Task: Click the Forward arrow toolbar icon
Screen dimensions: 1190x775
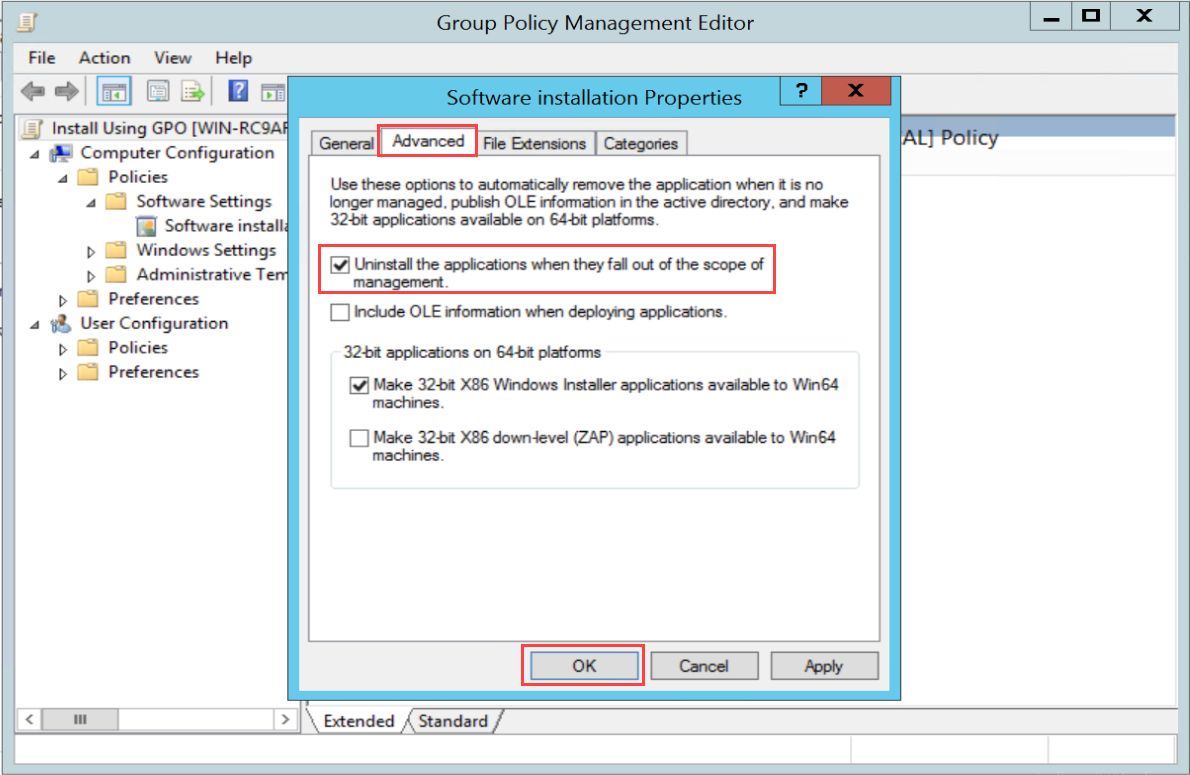Action: pyautogui.click(x=67, y=92)
